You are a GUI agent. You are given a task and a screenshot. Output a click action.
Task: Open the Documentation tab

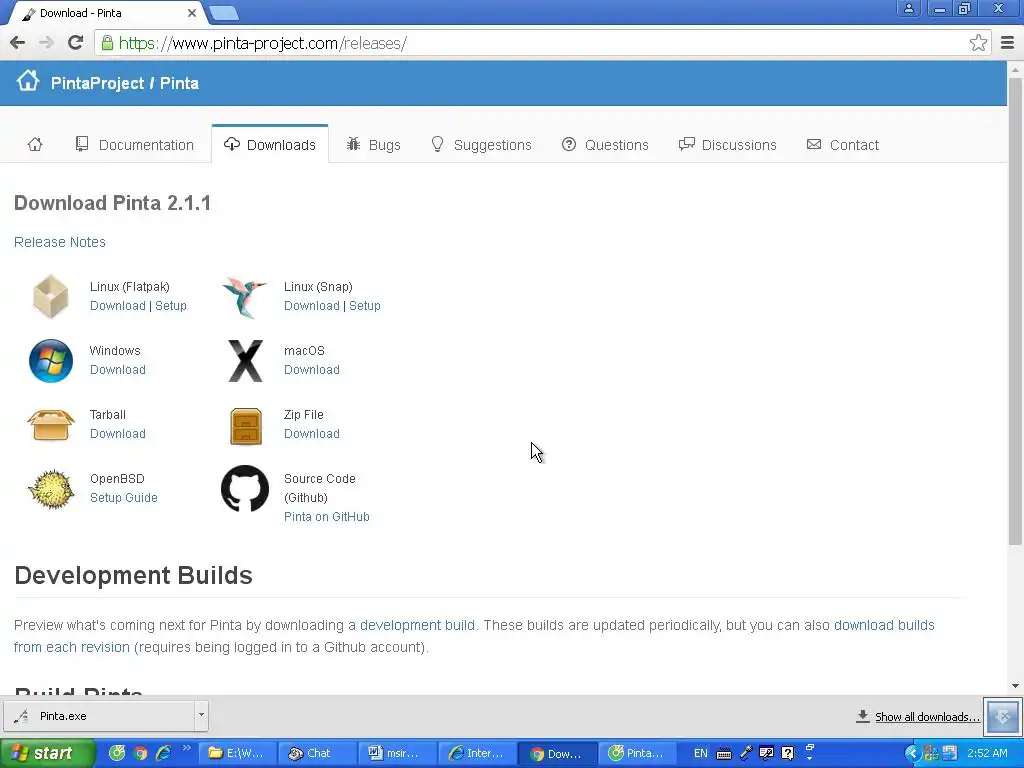tap(135, 144)
